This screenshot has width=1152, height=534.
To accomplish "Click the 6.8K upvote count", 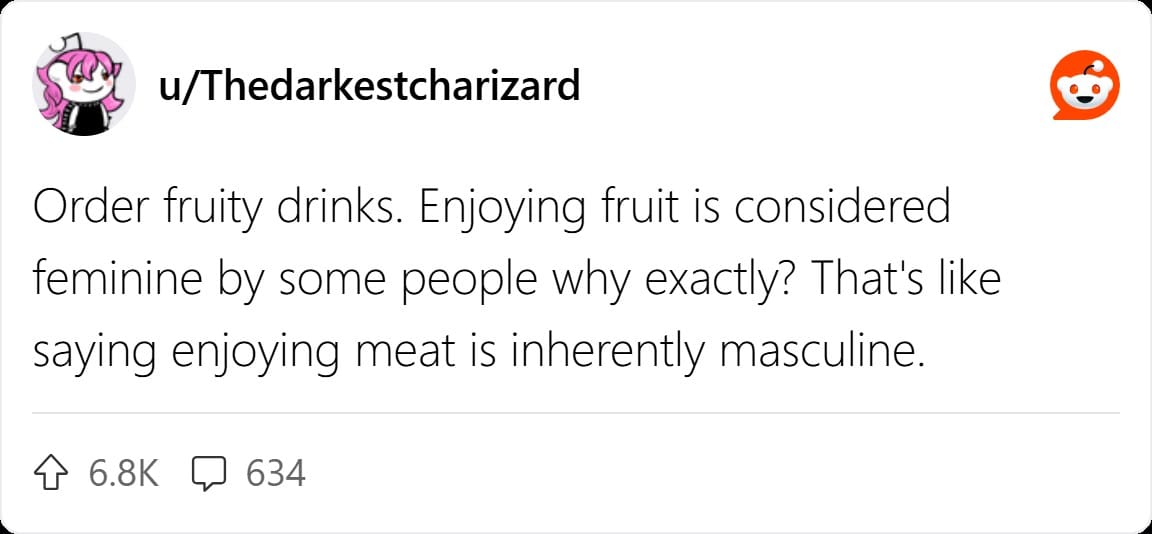I will (x=123, y=473).
